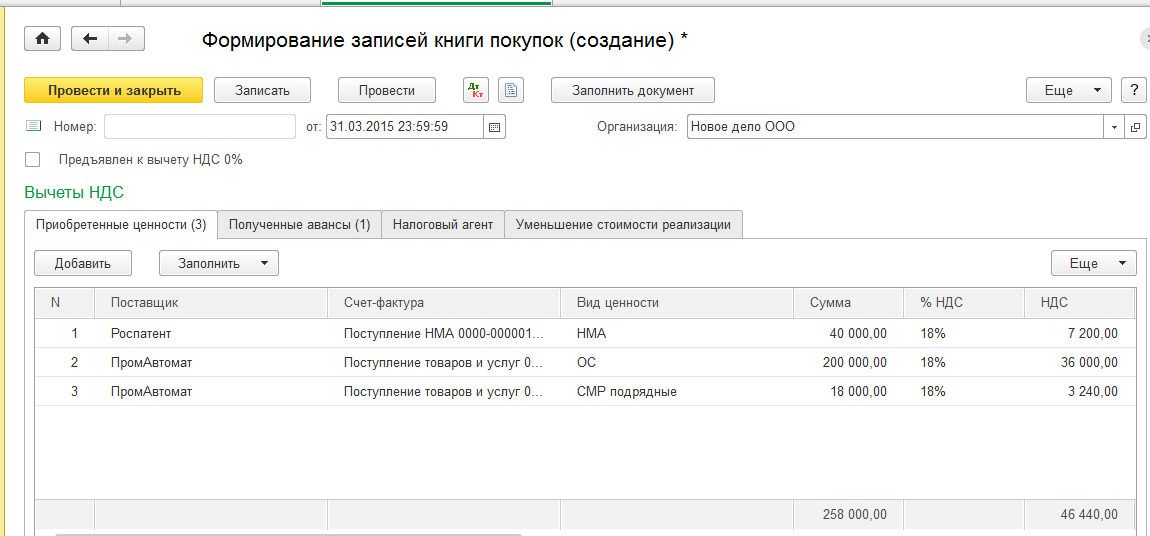Open the top Еще menu
Screen dimensions: 1150x536
click(1068, 90)
